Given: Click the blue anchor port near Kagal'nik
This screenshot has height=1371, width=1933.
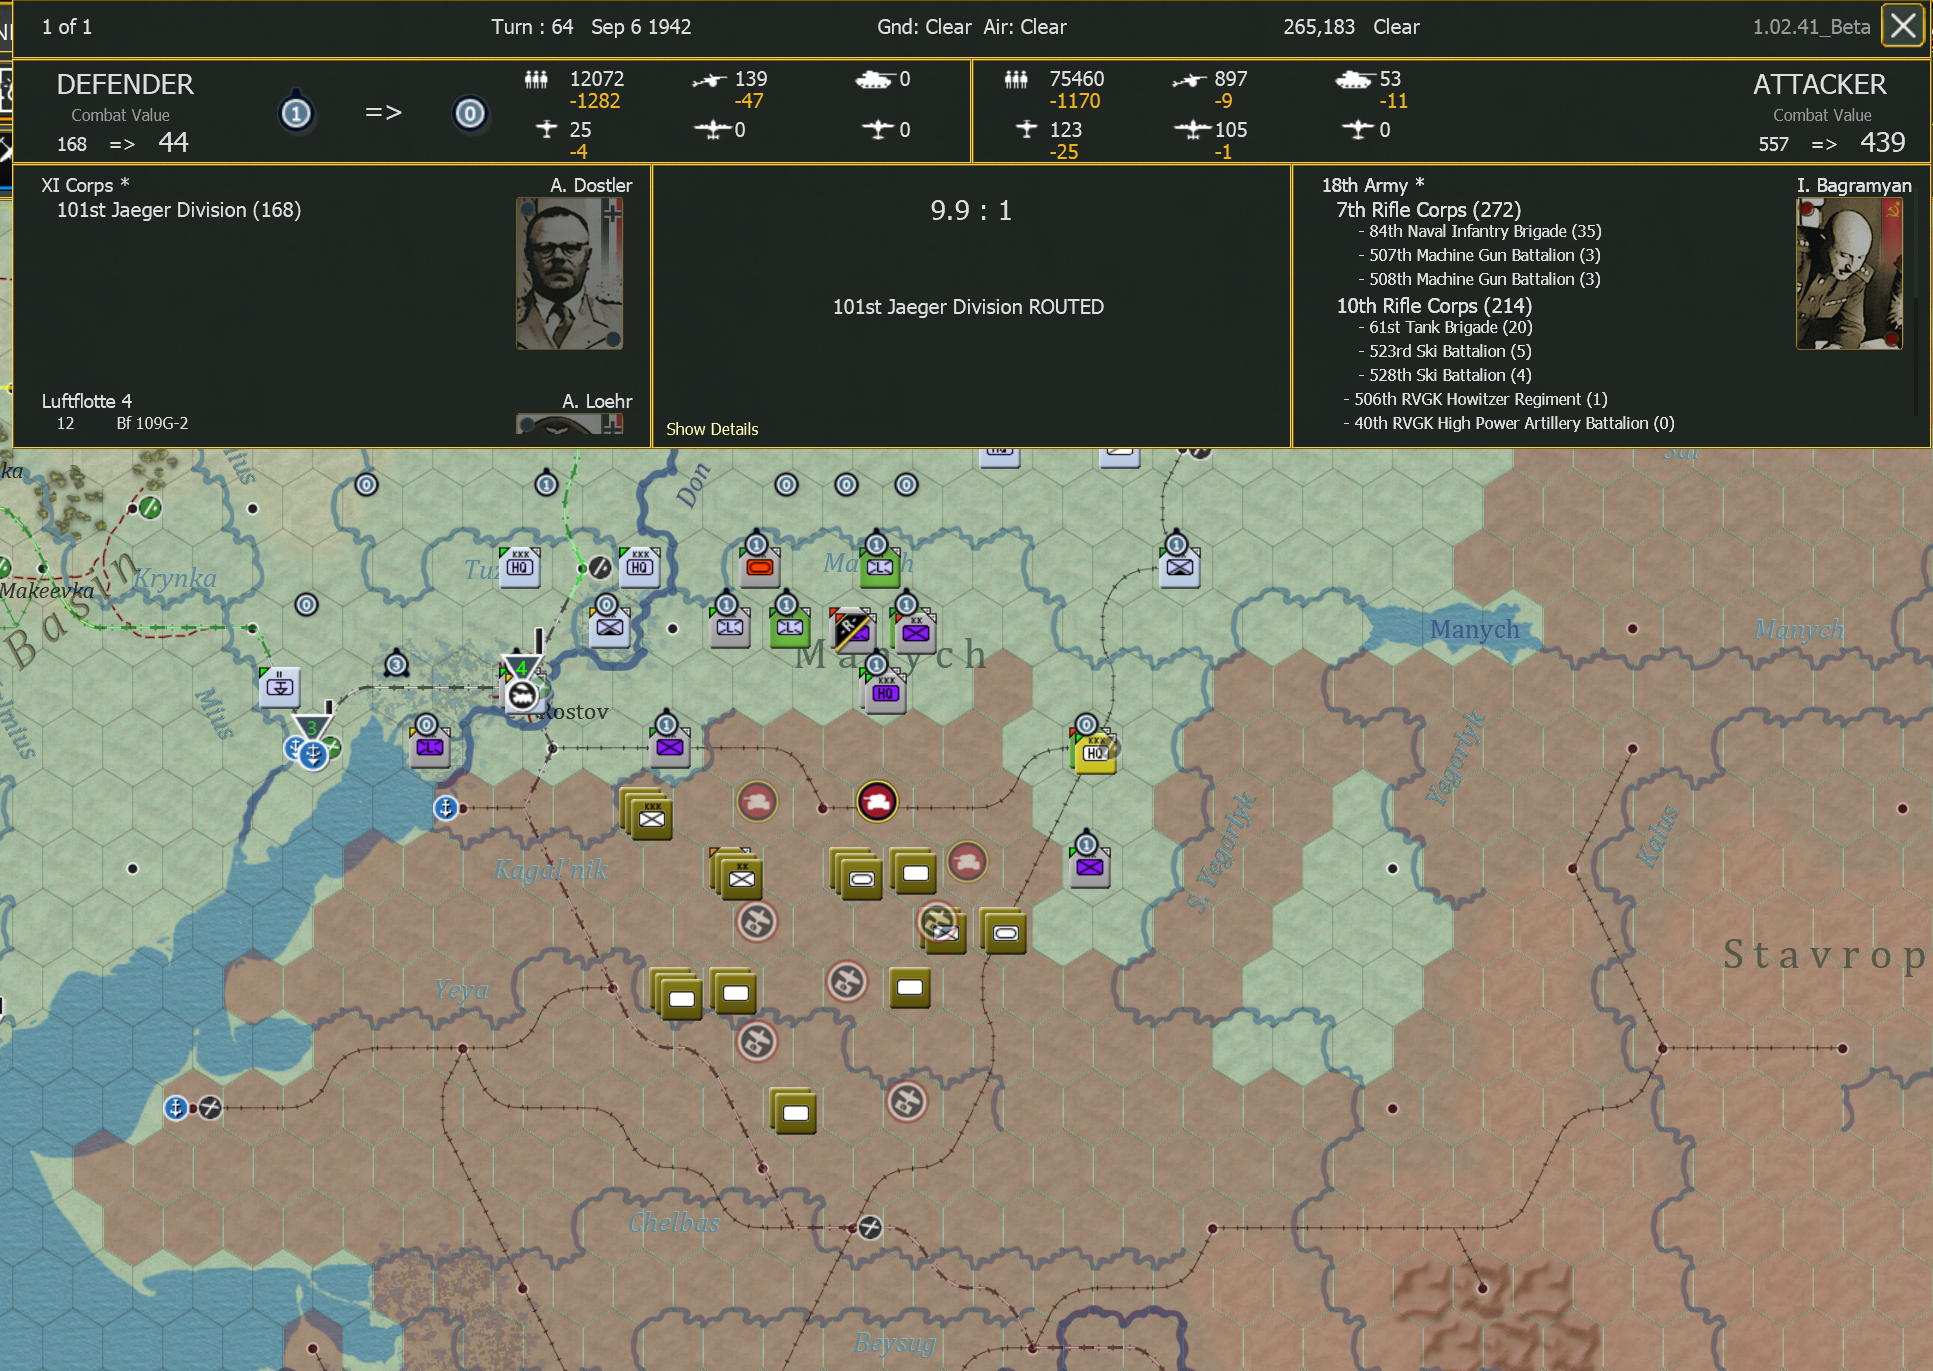Looking at the screenshot, I should click(445, 808).
